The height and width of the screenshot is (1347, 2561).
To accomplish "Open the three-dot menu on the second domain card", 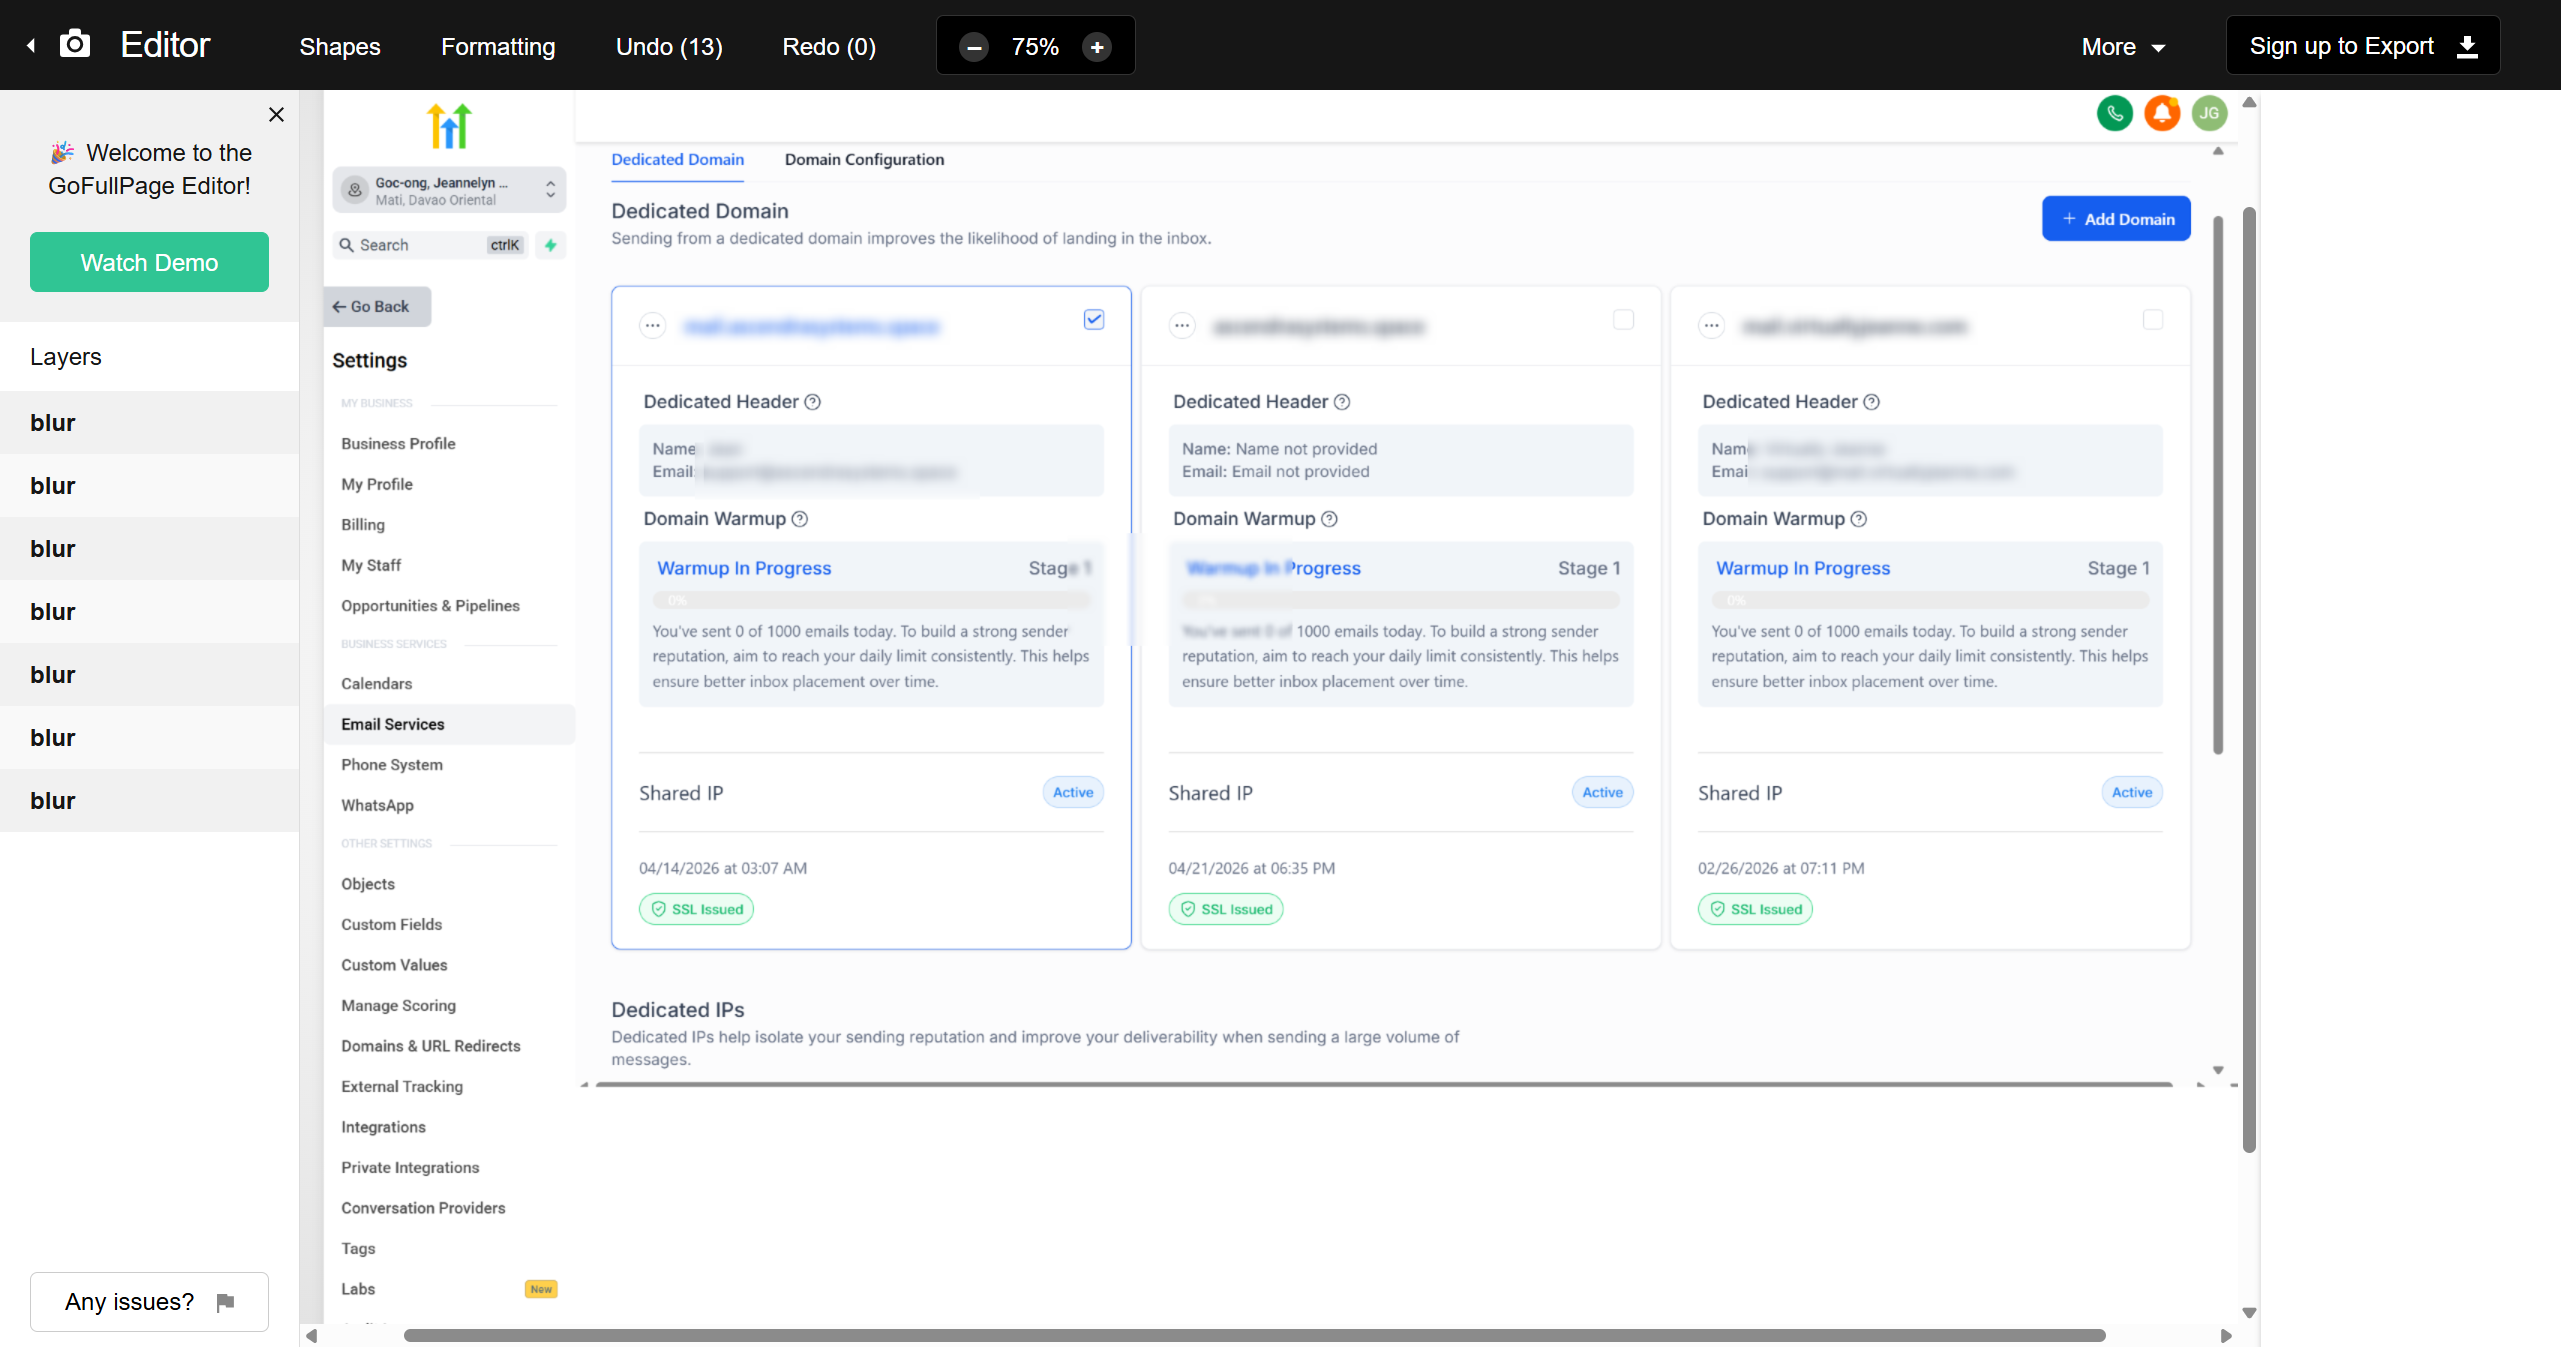I will pyautogui.click(x=1182, y=326).
